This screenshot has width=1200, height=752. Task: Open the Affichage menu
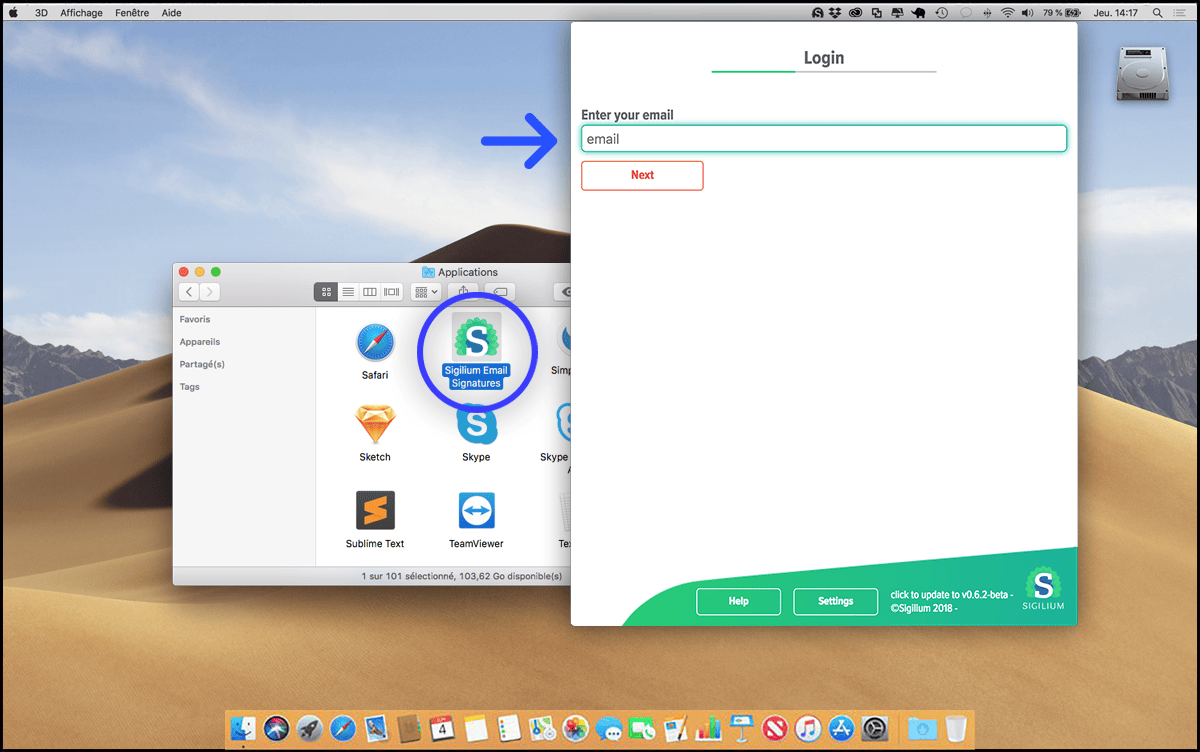pyautogui.click(x=81, y=13)
